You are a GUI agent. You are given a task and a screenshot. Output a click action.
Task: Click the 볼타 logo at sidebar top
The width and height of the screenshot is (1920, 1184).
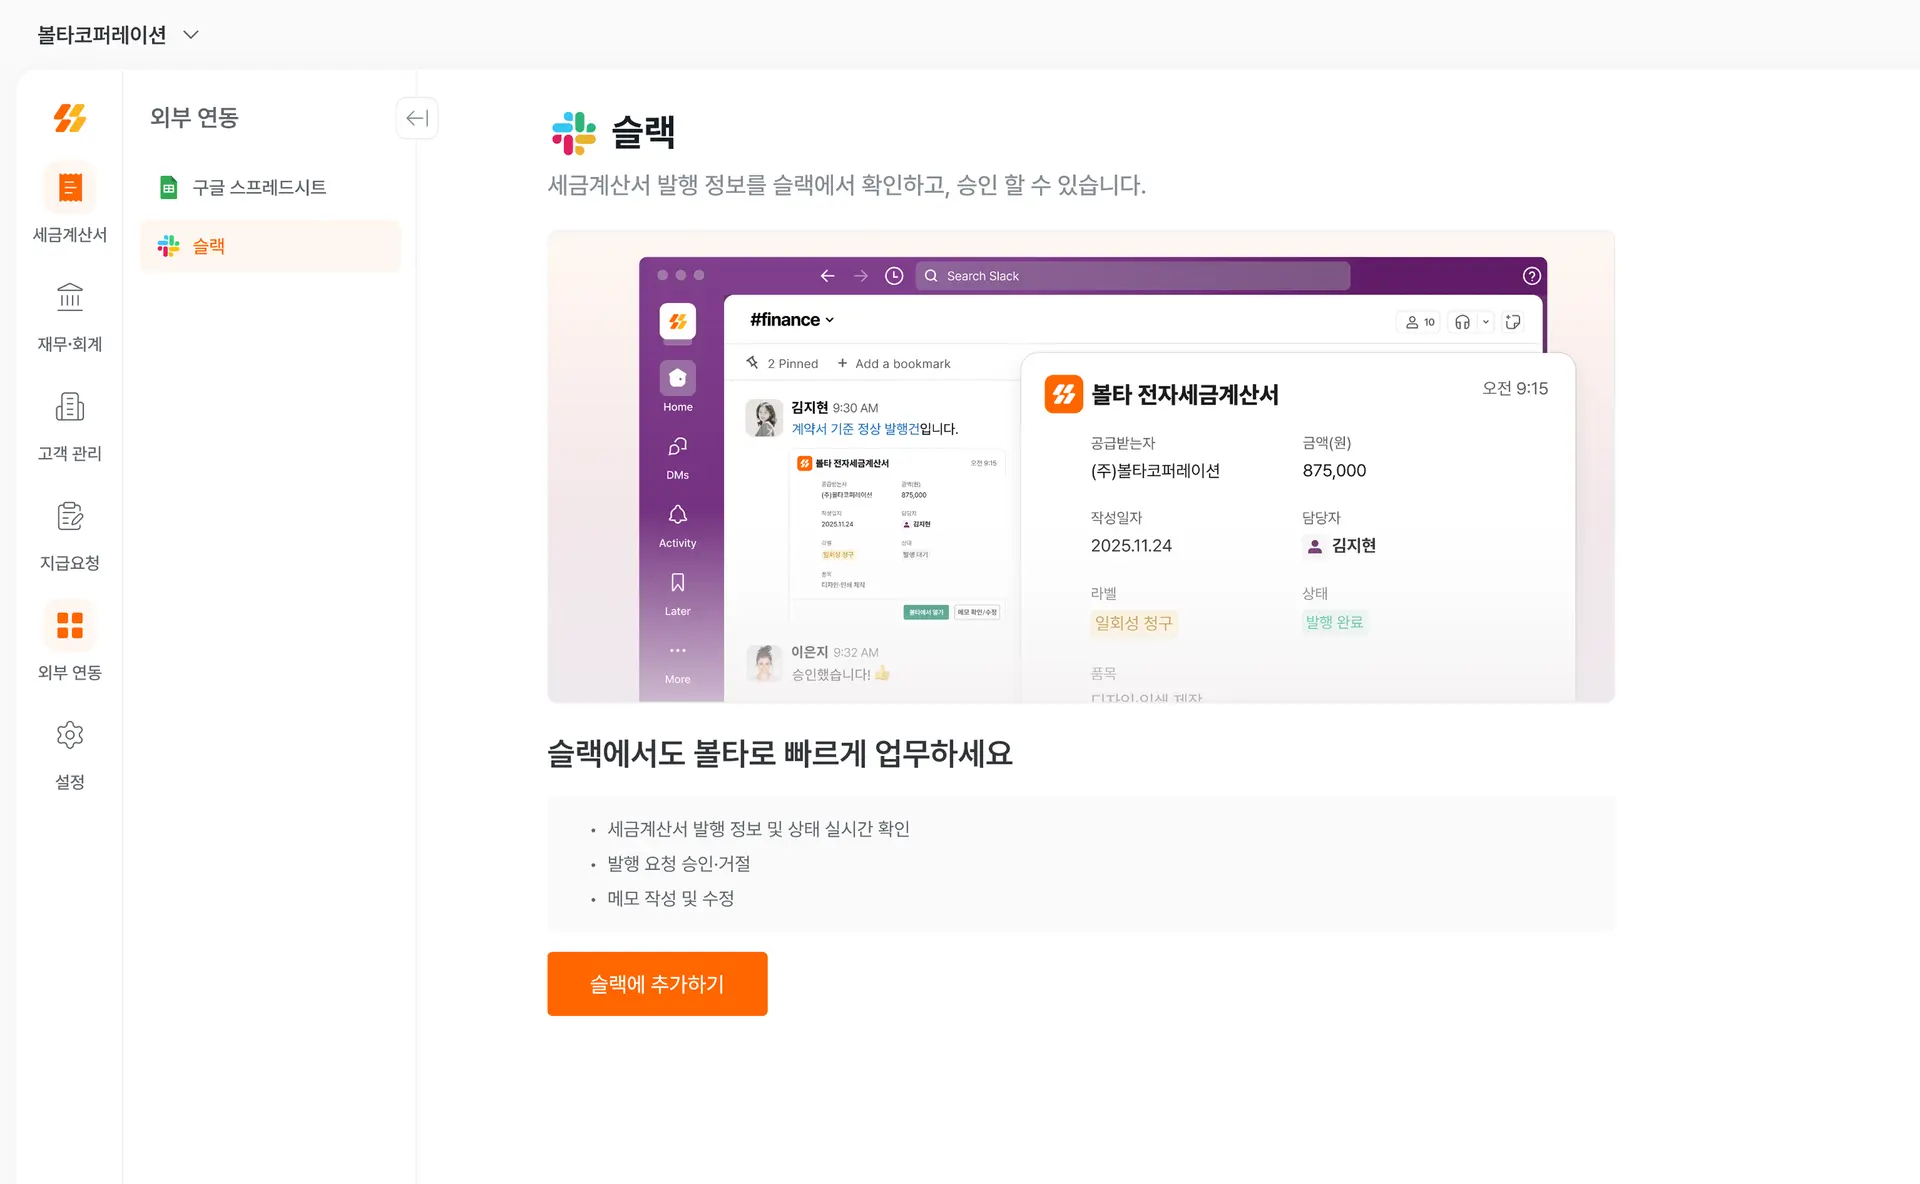click(69, 118)
